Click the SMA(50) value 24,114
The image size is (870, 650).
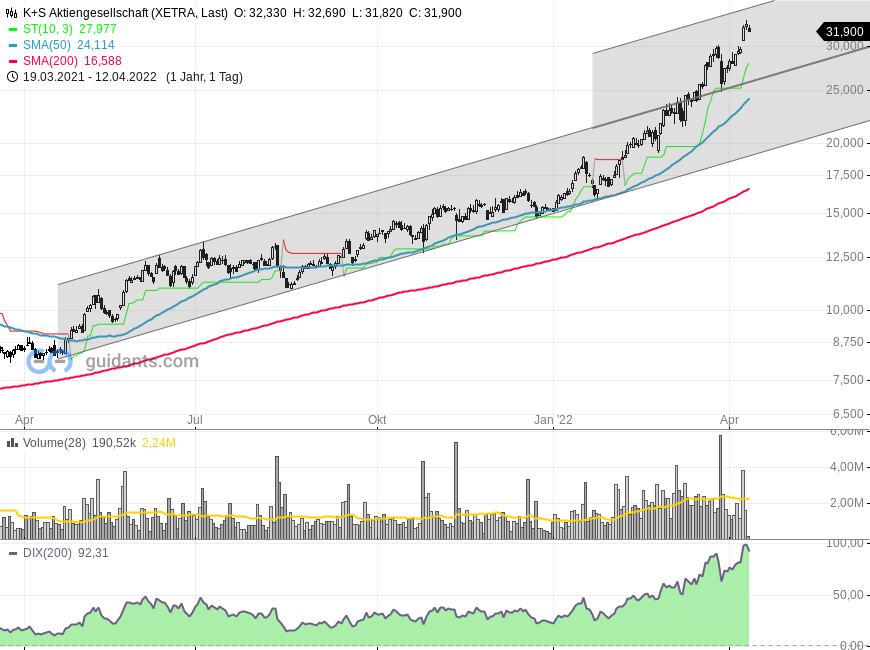95,45
